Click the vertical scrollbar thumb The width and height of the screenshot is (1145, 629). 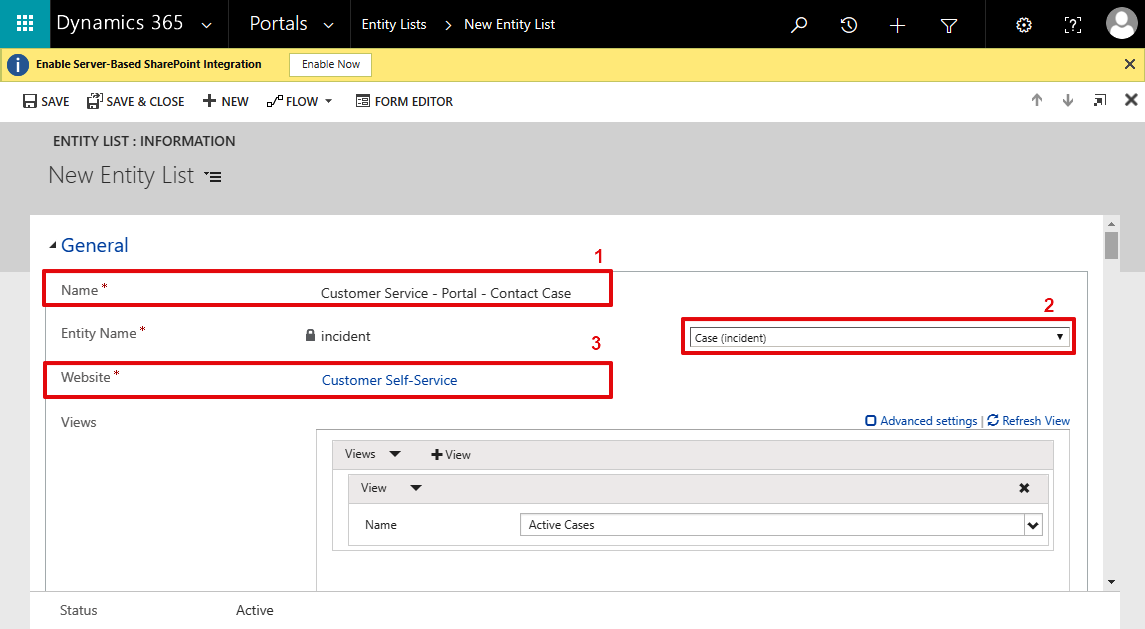[x=1111, y=245]
